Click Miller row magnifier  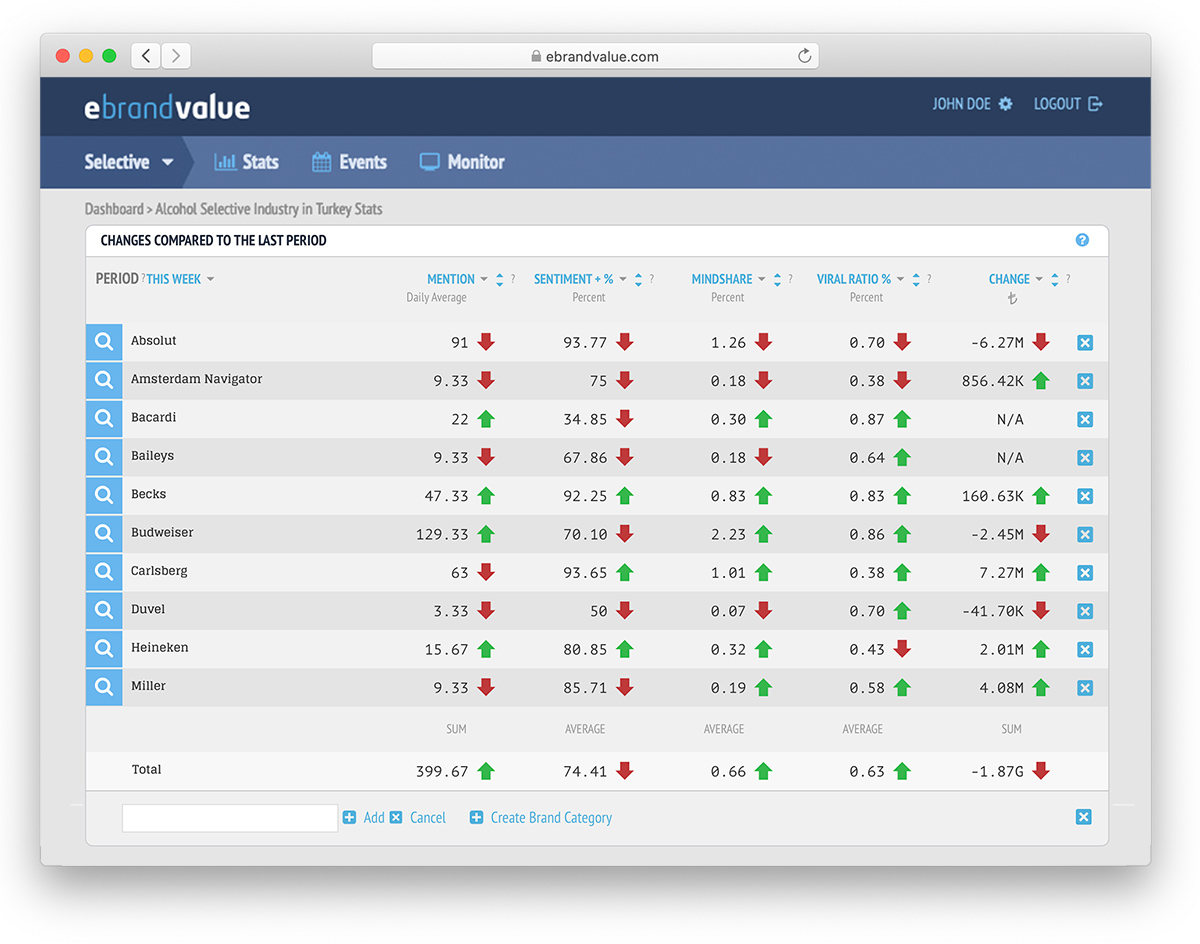tap(104, 687)
